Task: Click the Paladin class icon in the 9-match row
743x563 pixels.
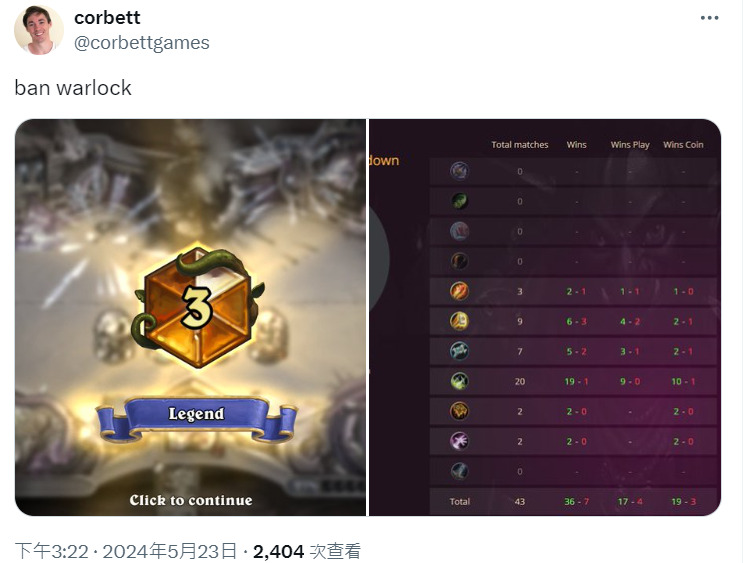Action: [x=459, y=321]
